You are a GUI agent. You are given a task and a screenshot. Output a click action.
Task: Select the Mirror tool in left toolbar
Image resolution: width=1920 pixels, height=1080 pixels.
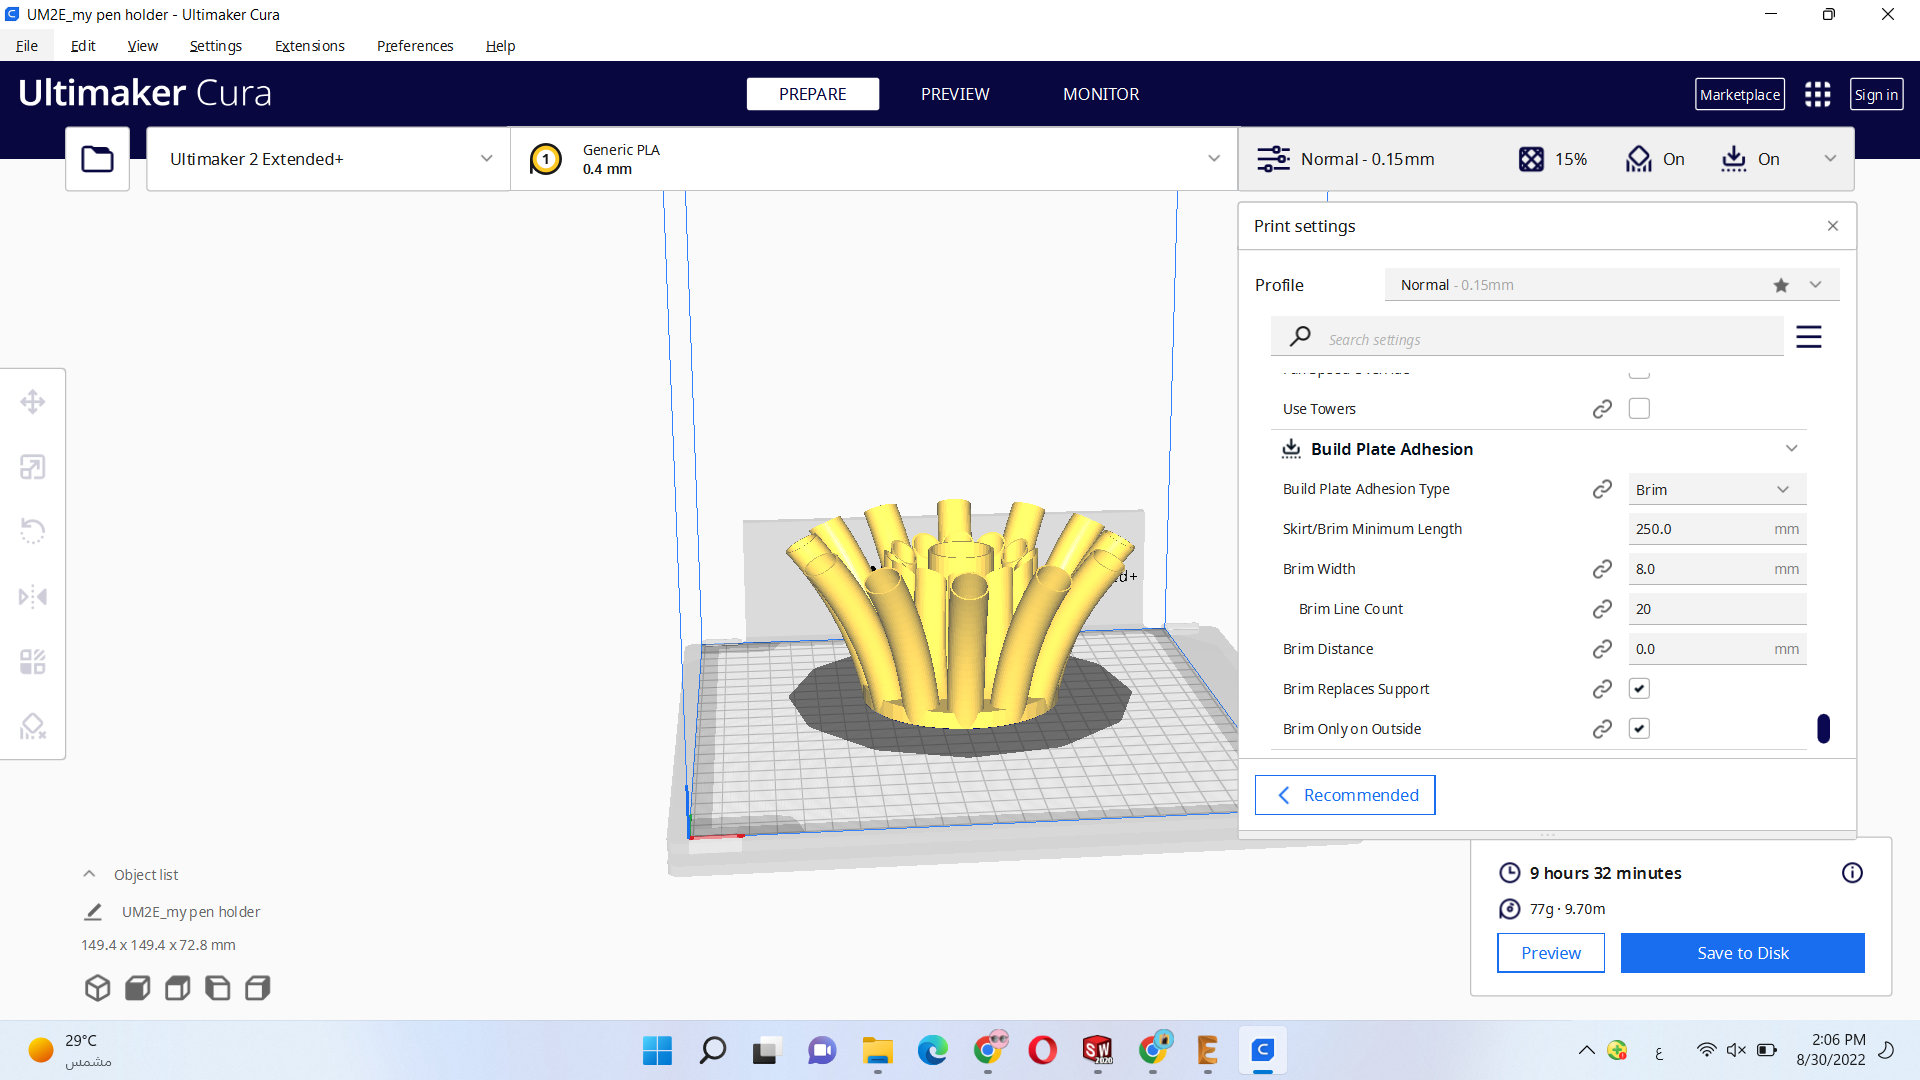pyautogui.click(x=33, y=597)
